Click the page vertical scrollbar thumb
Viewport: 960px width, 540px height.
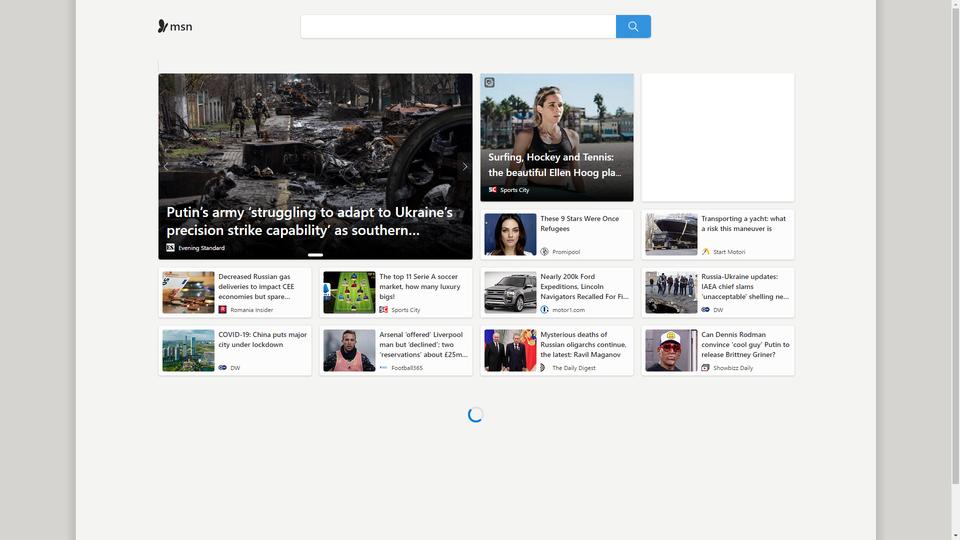pyautogui.click(x=955, y=245)
